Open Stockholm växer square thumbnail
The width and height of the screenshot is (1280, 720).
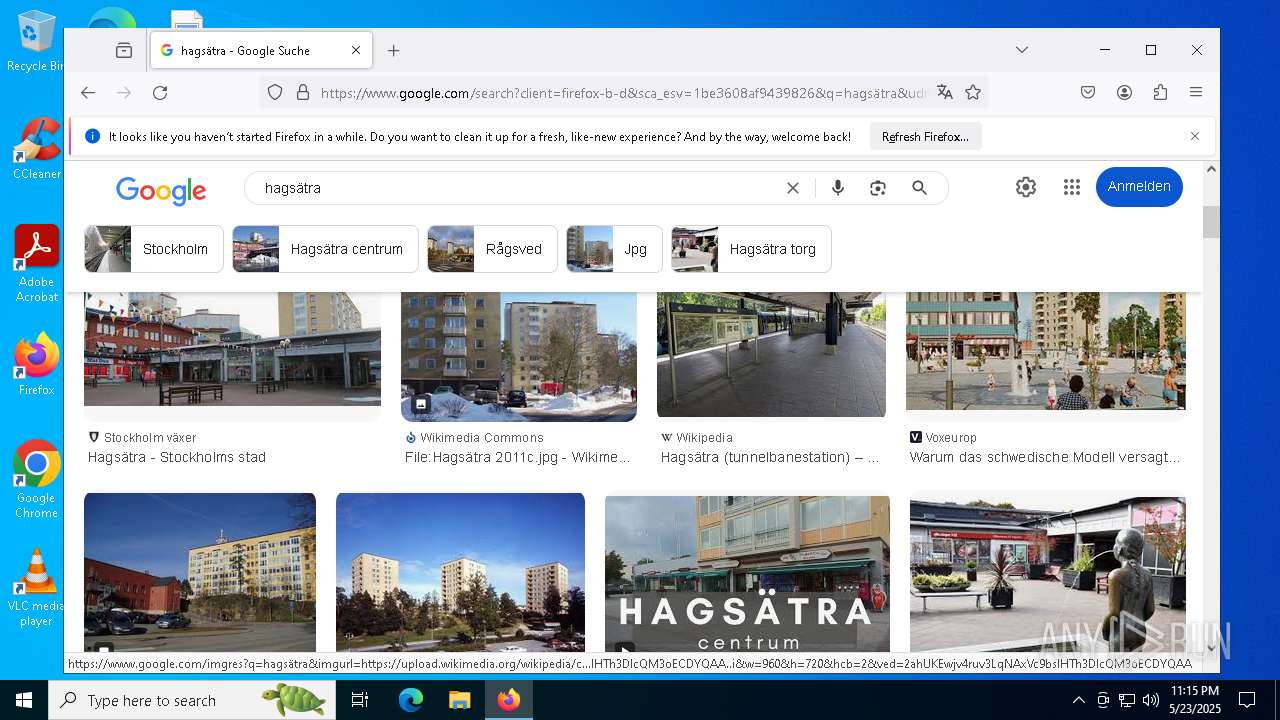pos(232,349)
